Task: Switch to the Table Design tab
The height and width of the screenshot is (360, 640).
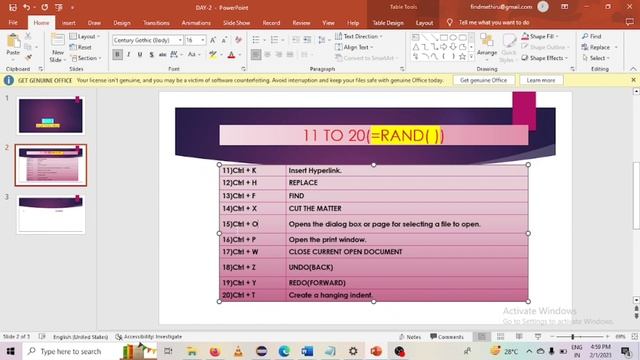Action: [x=388, y=23]
